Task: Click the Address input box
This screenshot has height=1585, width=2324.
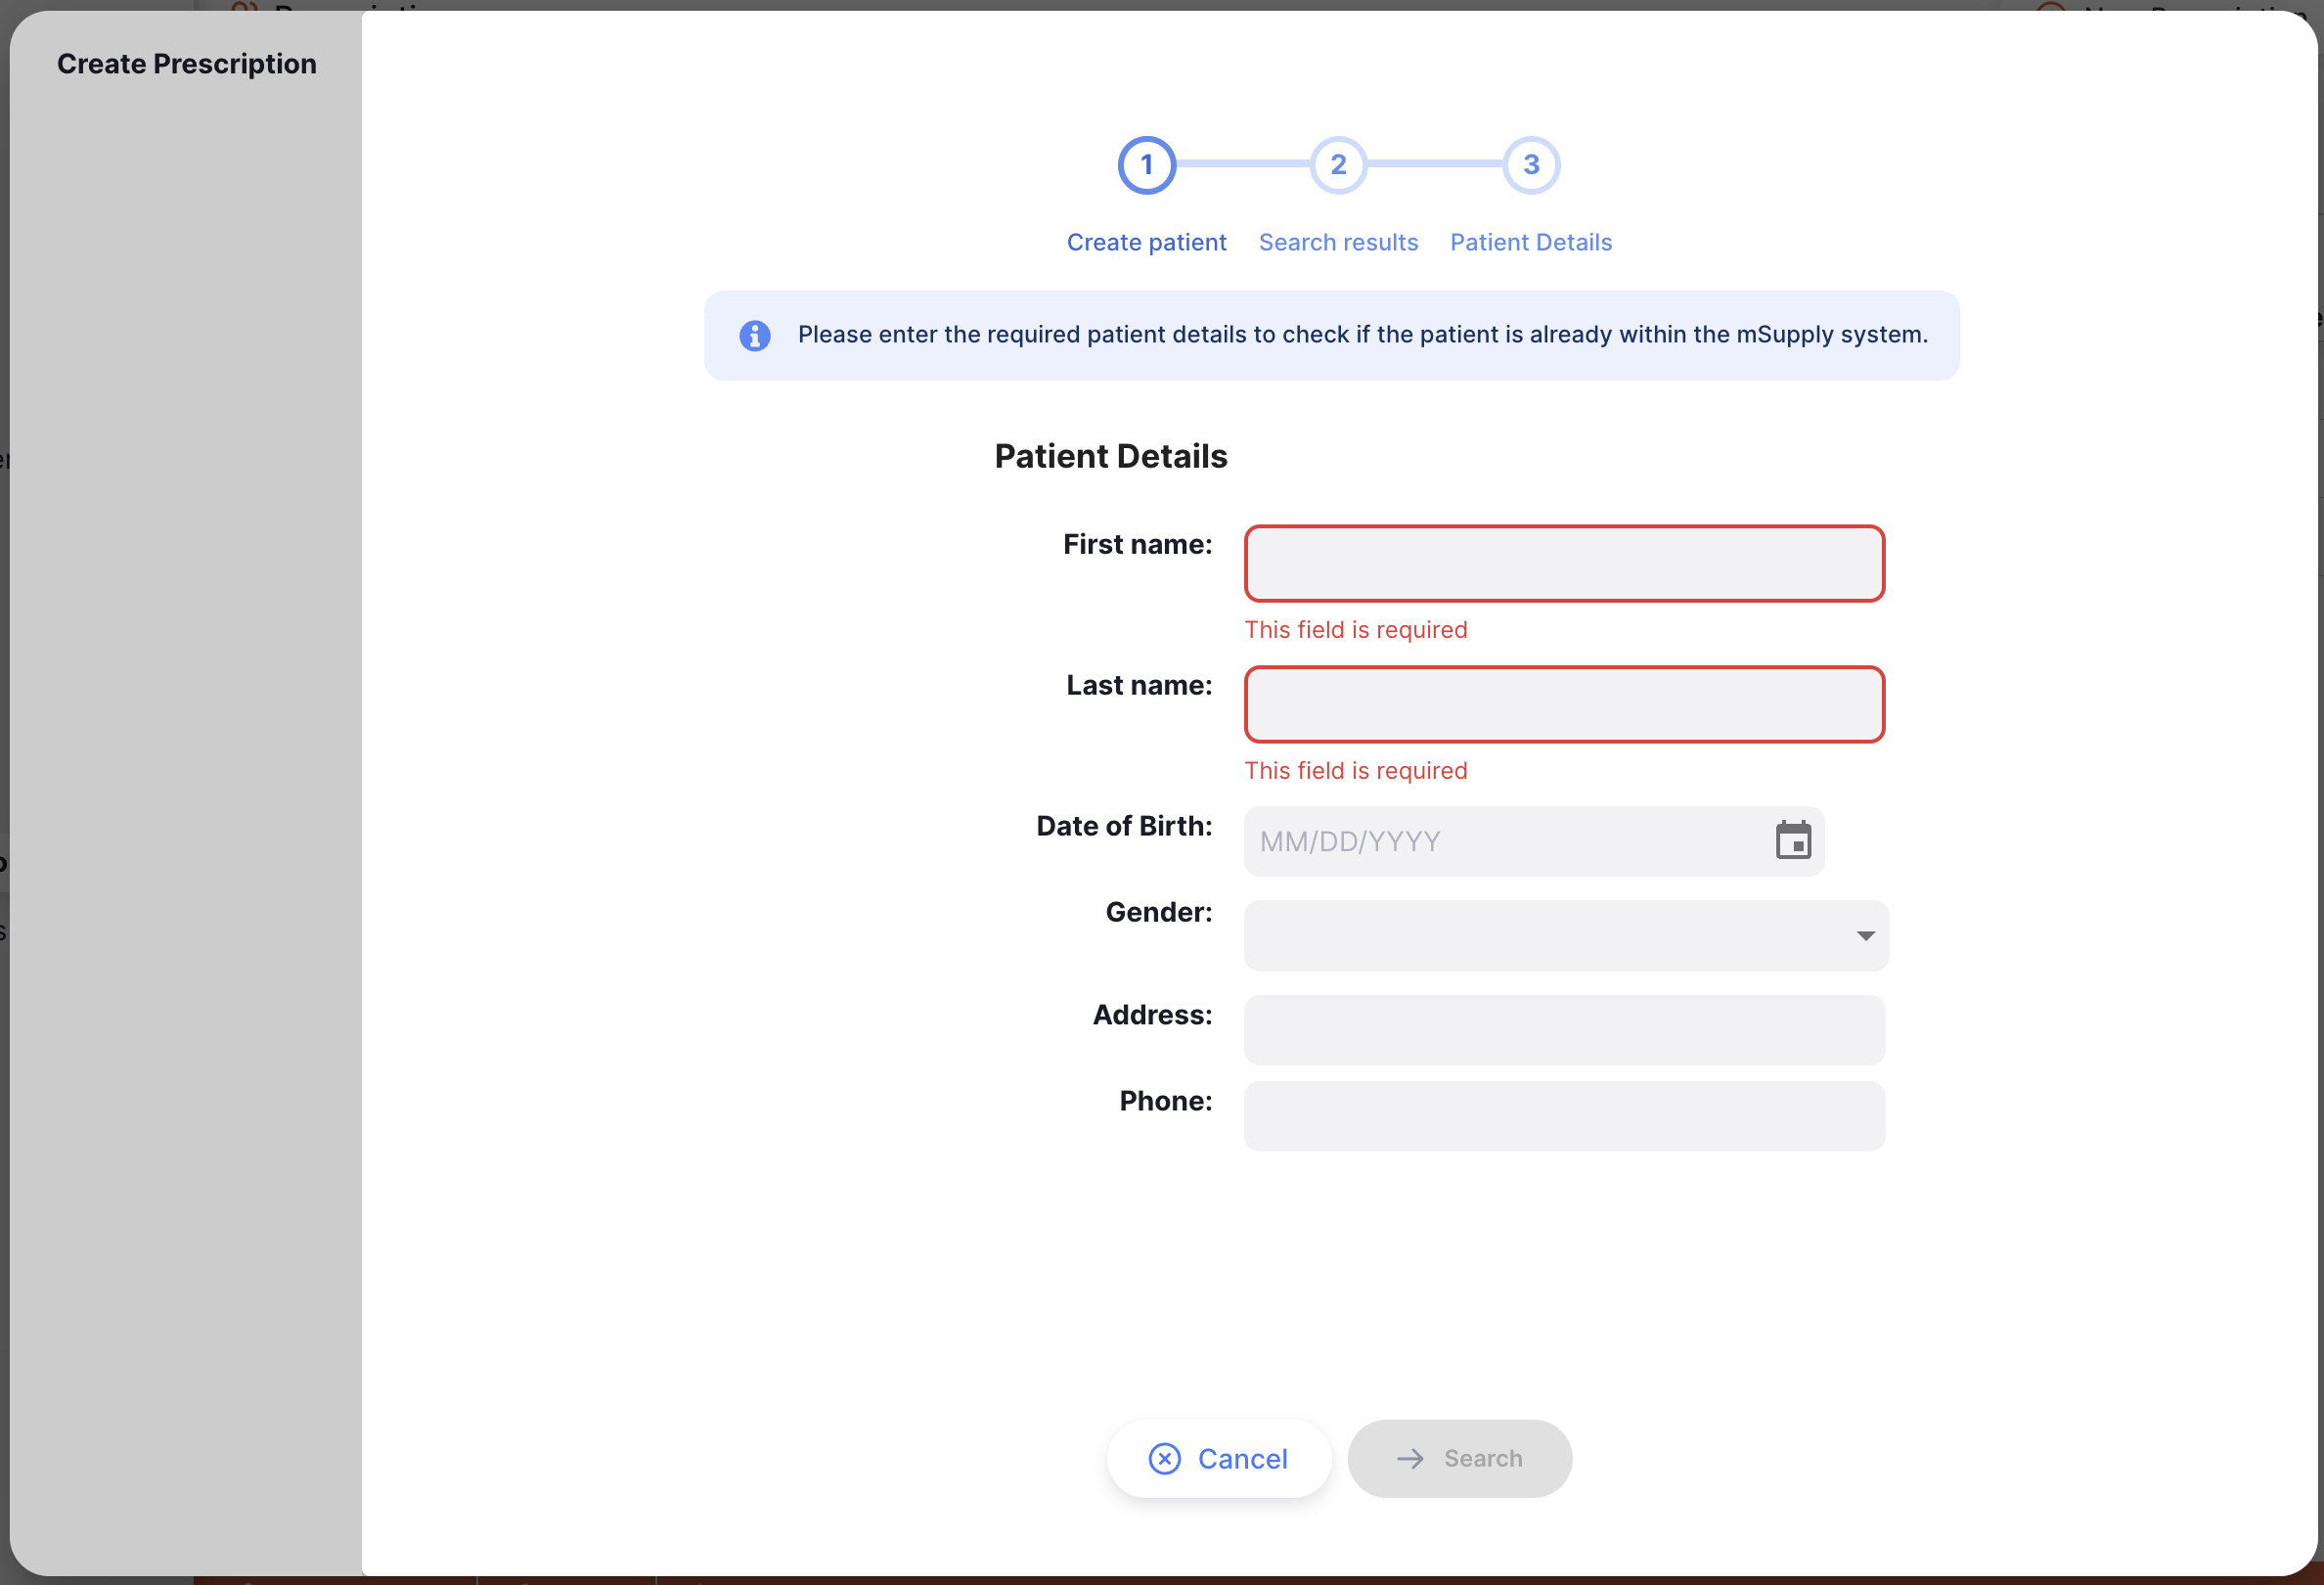Action: tap(1564, 1029)
